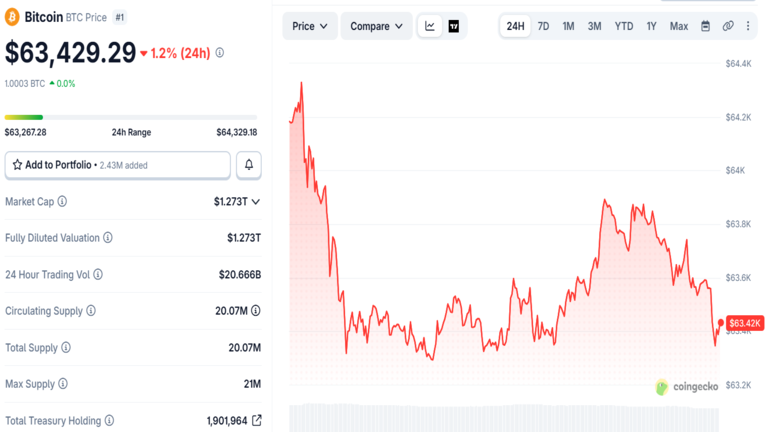Image resolution: width=768 pixels, height=432 pixels.
Task: Open external link icon beside 1,901,964
Action: (257, 420)
